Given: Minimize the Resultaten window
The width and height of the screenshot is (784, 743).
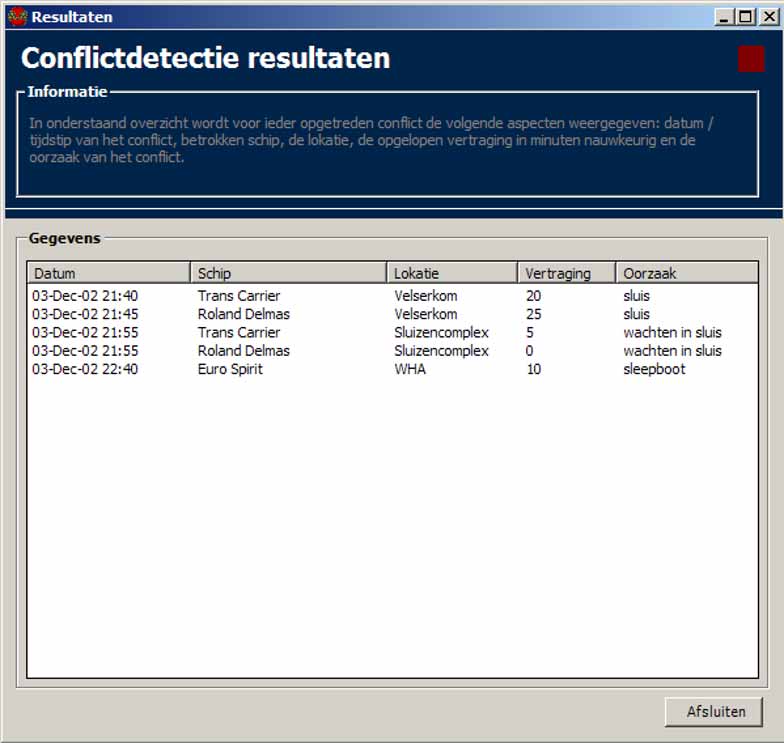Looking at the screenshot, I should 725,16.
